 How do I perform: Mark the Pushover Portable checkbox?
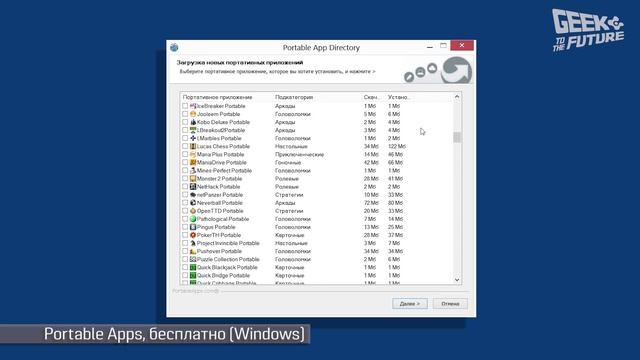185,251
